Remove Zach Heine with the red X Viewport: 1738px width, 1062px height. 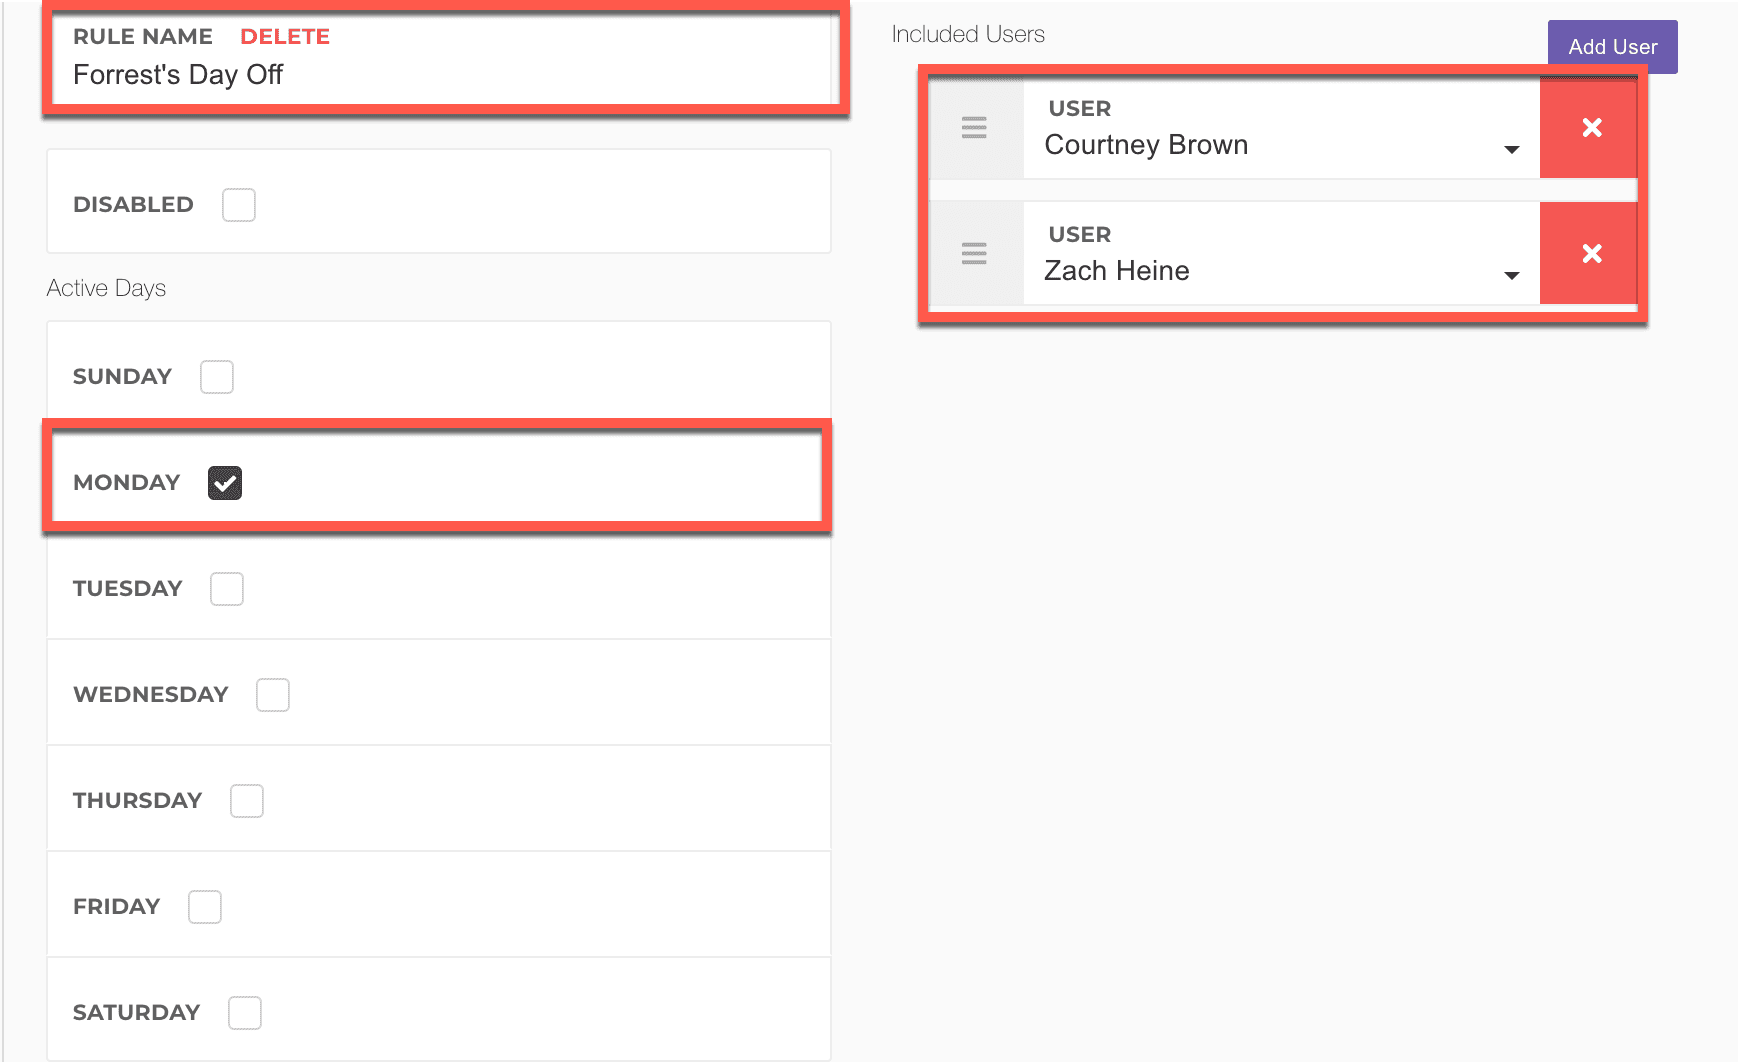pos(1591,254)
